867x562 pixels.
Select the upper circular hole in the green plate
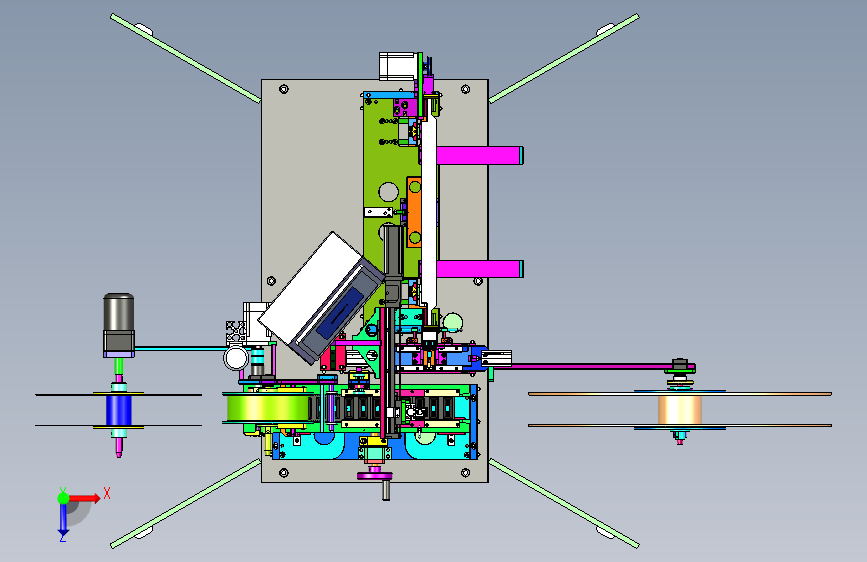[x=389, y=192]
